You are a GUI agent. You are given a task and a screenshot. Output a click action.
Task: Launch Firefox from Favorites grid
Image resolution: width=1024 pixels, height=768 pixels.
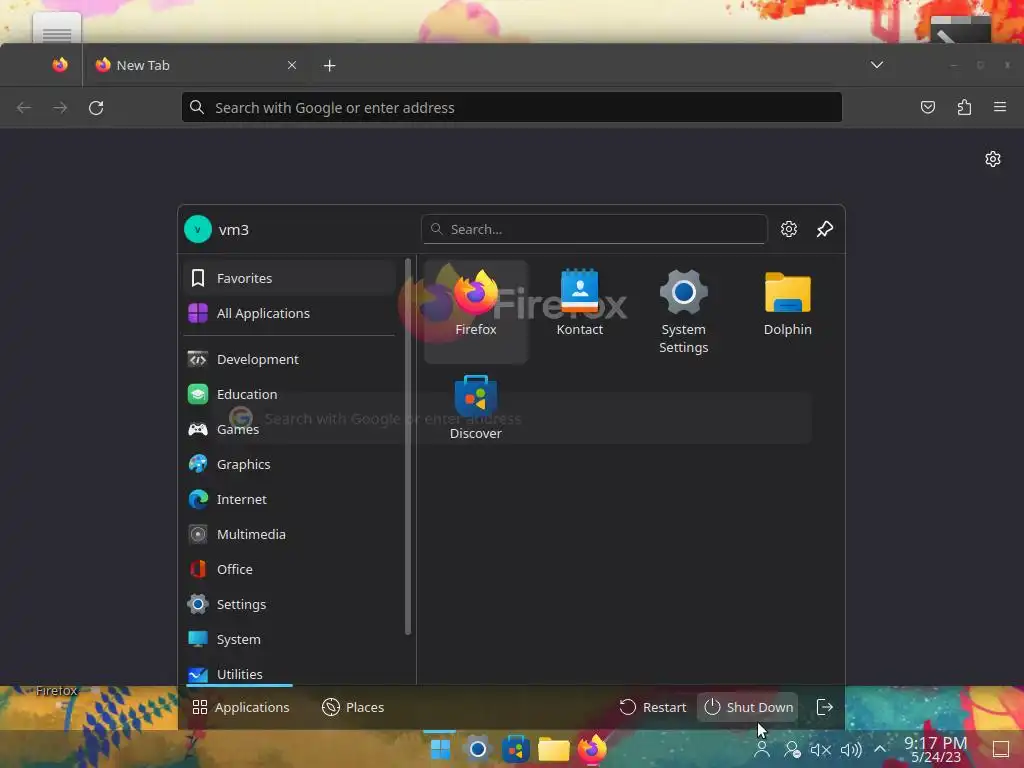coord(475,311)
